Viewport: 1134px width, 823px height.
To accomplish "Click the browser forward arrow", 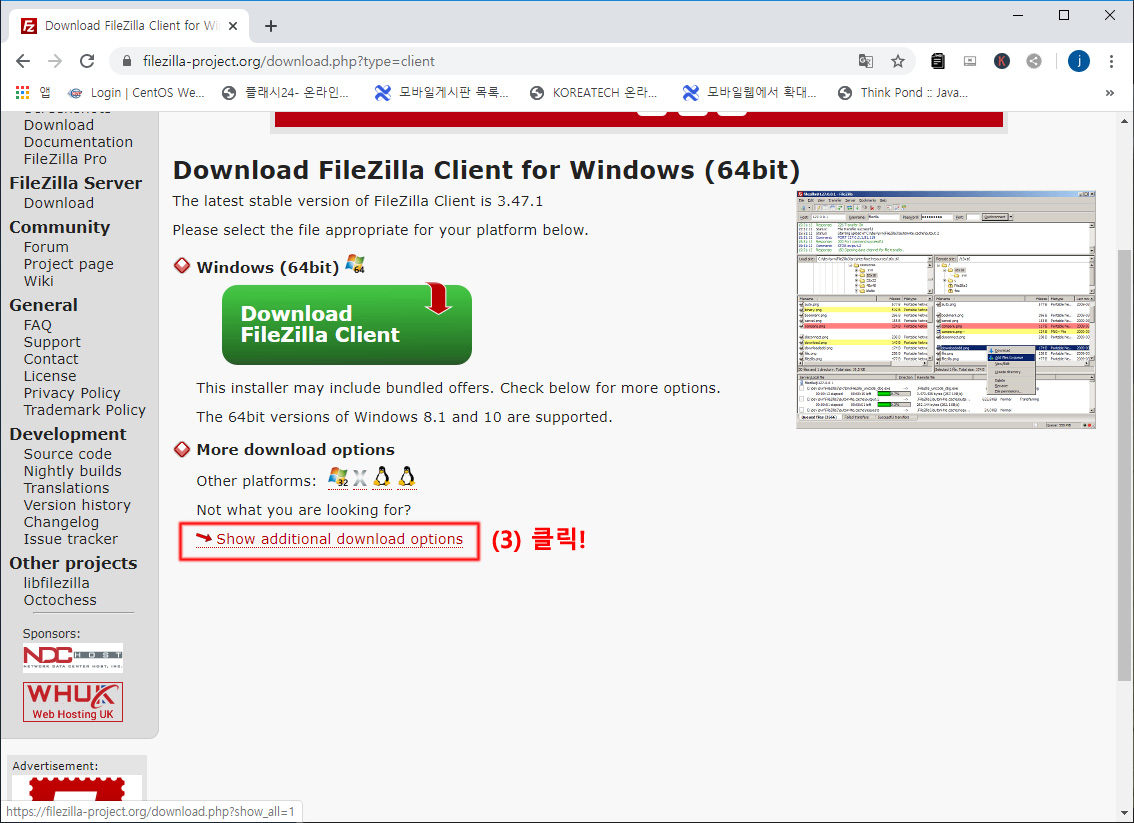I will point(55,61).
